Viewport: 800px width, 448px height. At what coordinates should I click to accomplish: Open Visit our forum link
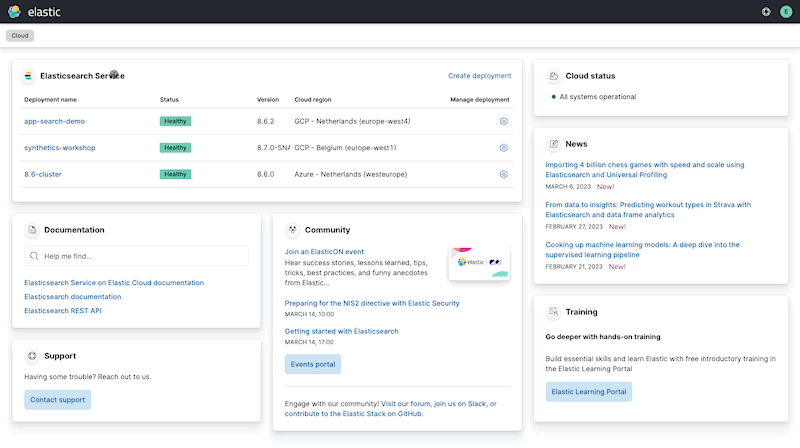(406, 404)
